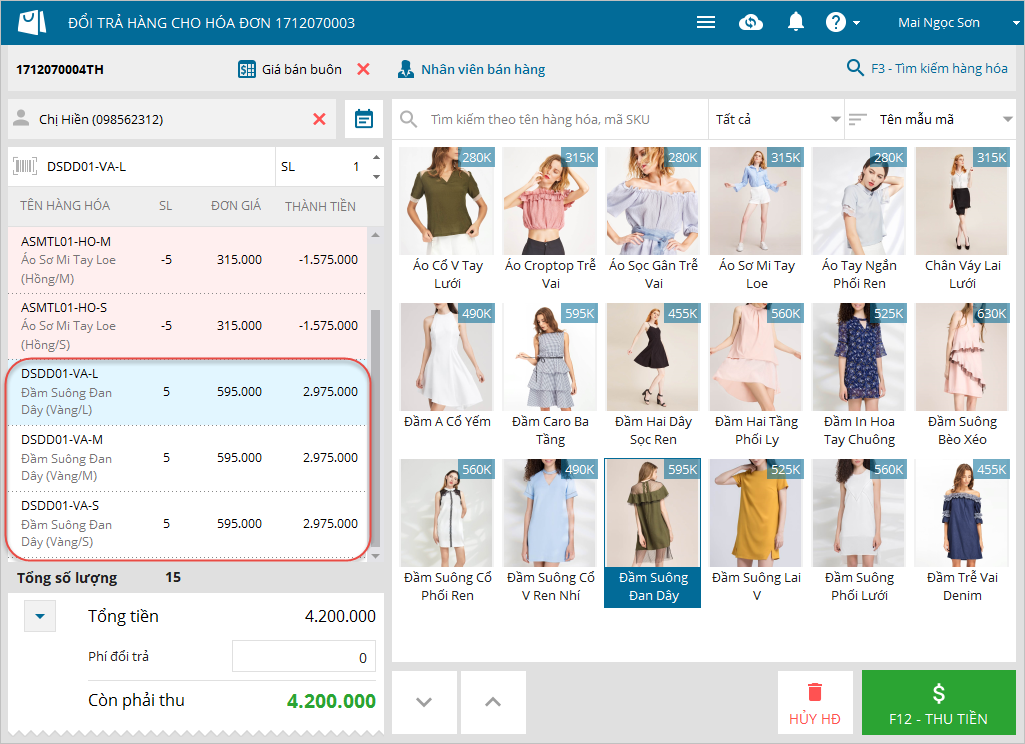1025x744 pixels.
Task: Select product Áo Sọc Gân Trễ Vai
Action: point(653,220)
